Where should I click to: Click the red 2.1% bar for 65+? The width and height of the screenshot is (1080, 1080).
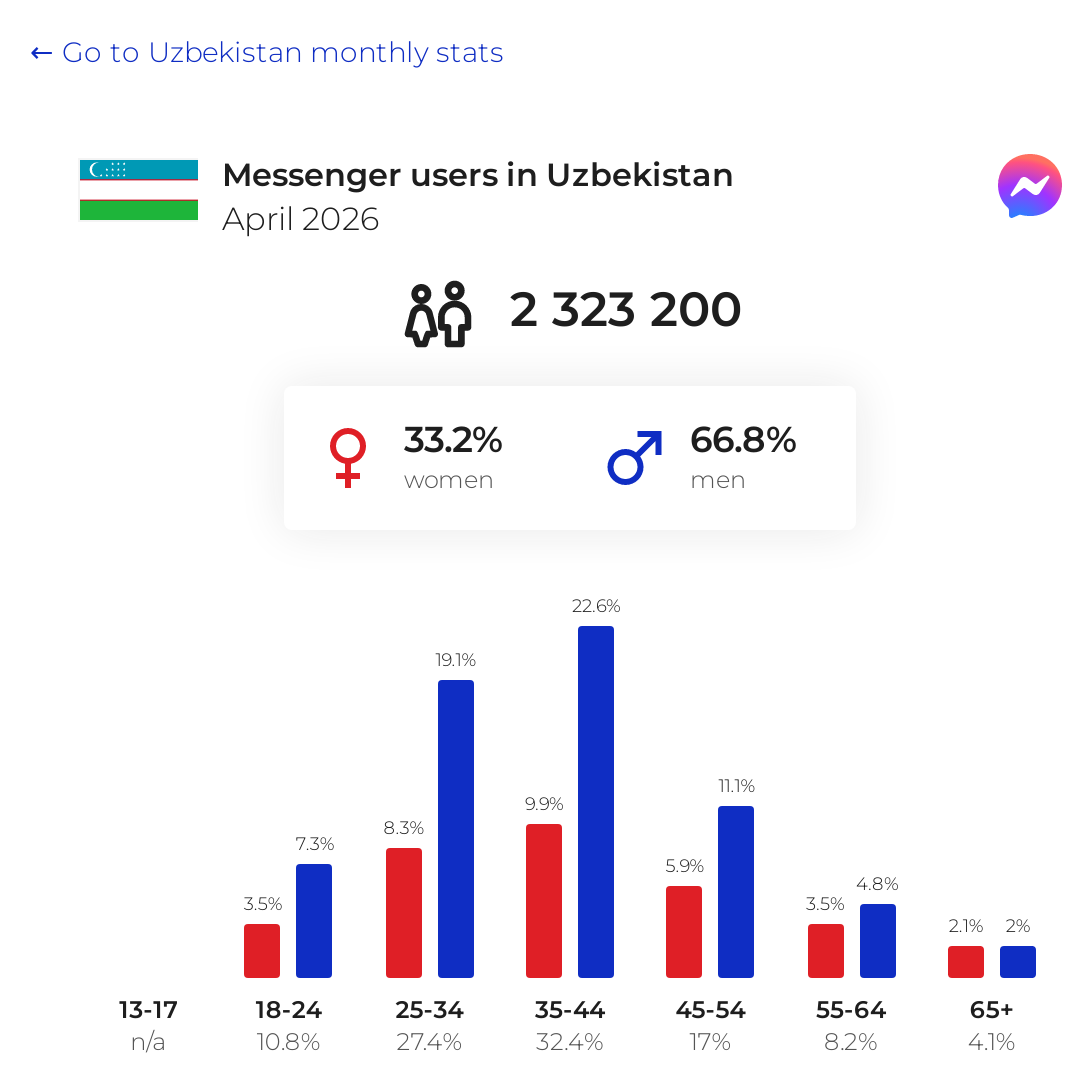coord(966,962)
